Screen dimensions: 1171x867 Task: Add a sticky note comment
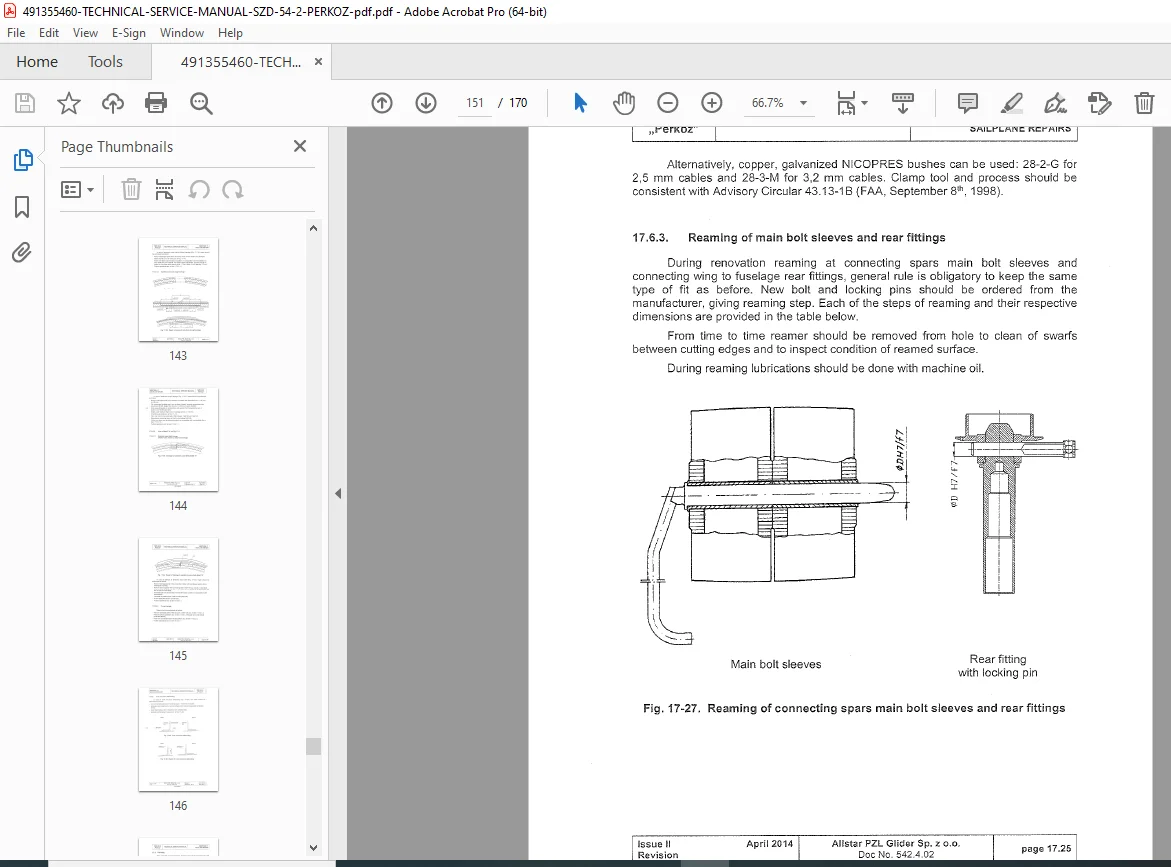click(x=967, y=103)
